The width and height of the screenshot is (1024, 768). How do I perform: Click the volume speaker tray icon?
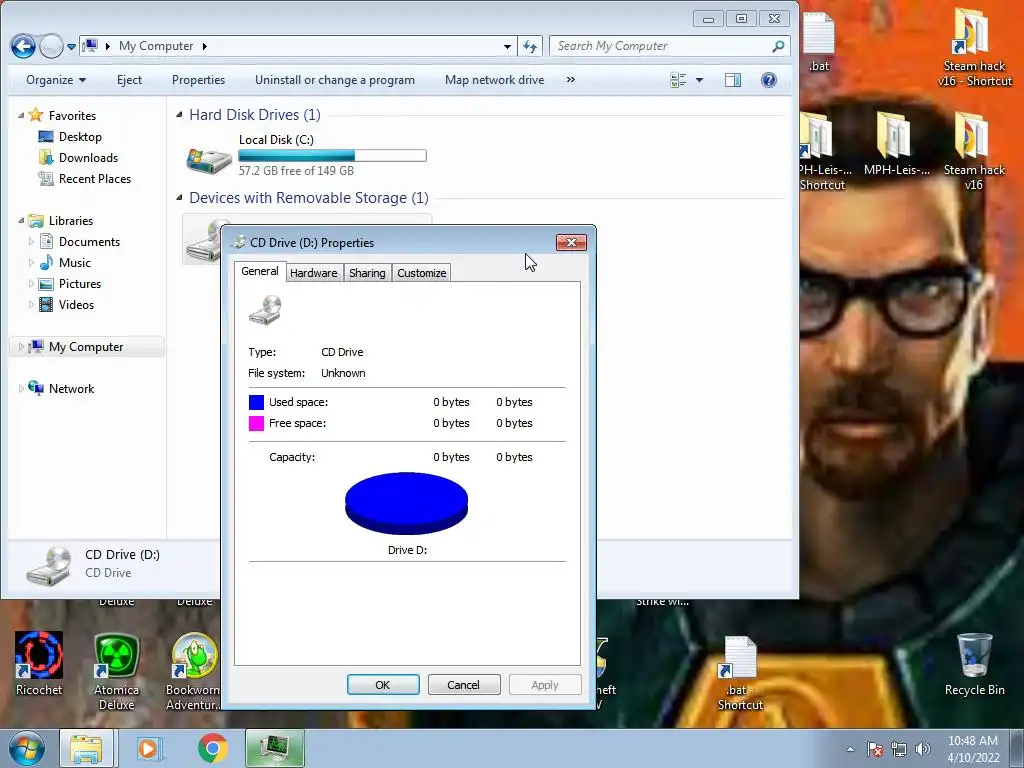point(923,749)
